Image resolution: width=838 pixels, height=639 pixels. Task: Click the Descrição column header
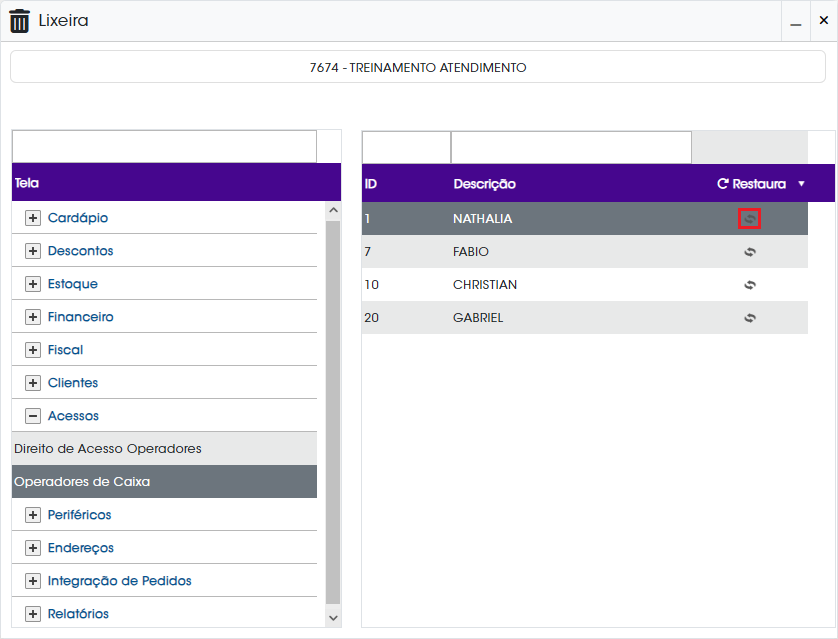tap(484, 184)
